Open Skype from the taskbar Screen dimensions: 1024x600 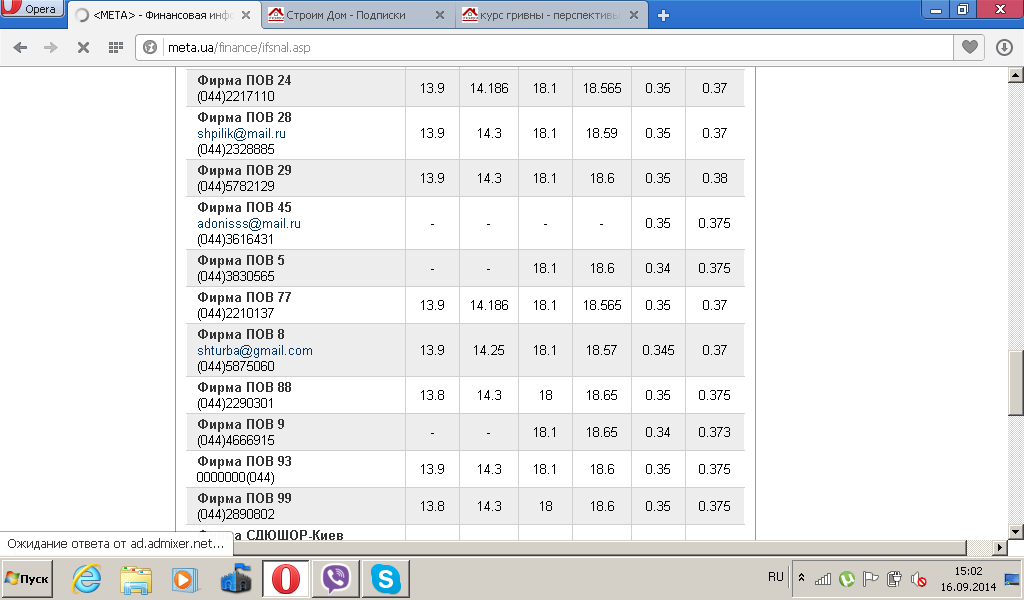(x=385, y=578)
